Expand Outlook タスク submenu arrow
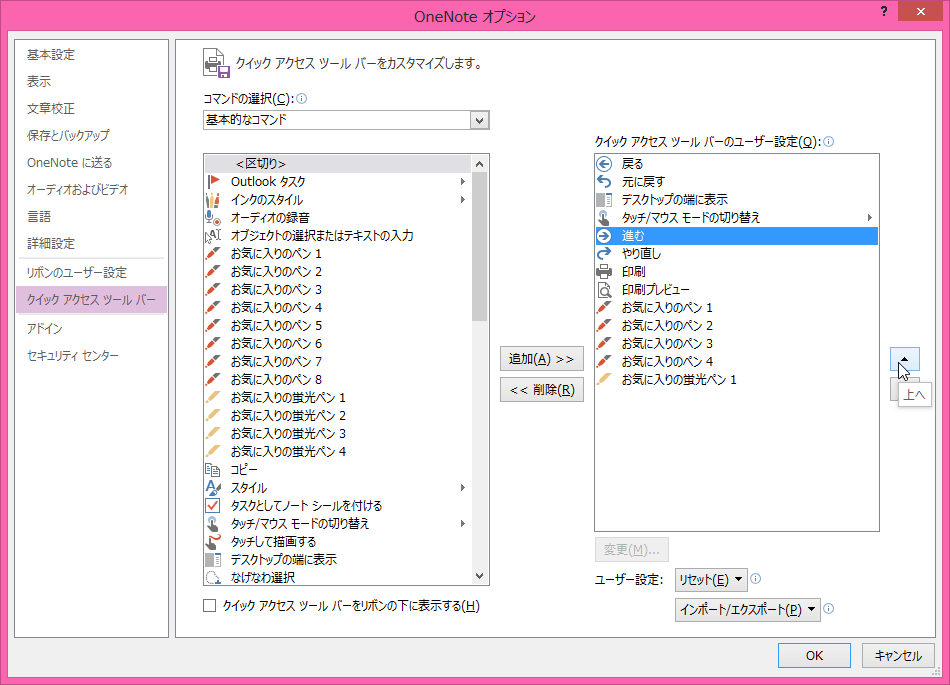This screenshot has height=685, width=950. (463, 182)
